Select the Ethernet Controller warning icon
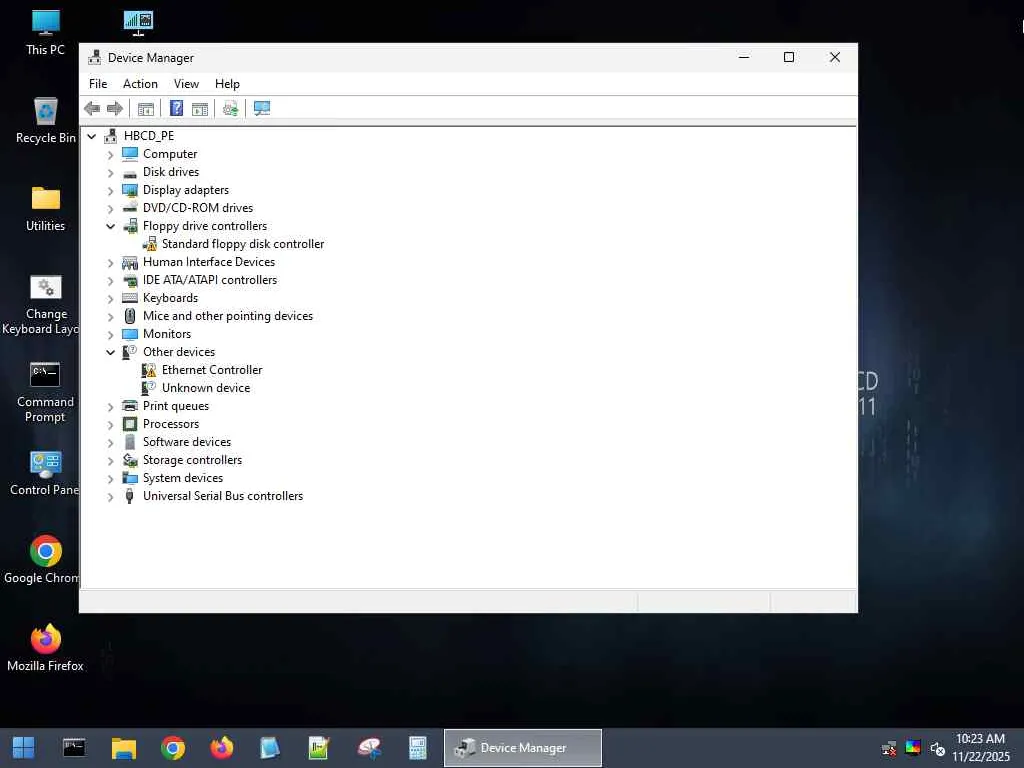Image resolution: width=1024 pixels, height=768 pixels. coord(149,370)
